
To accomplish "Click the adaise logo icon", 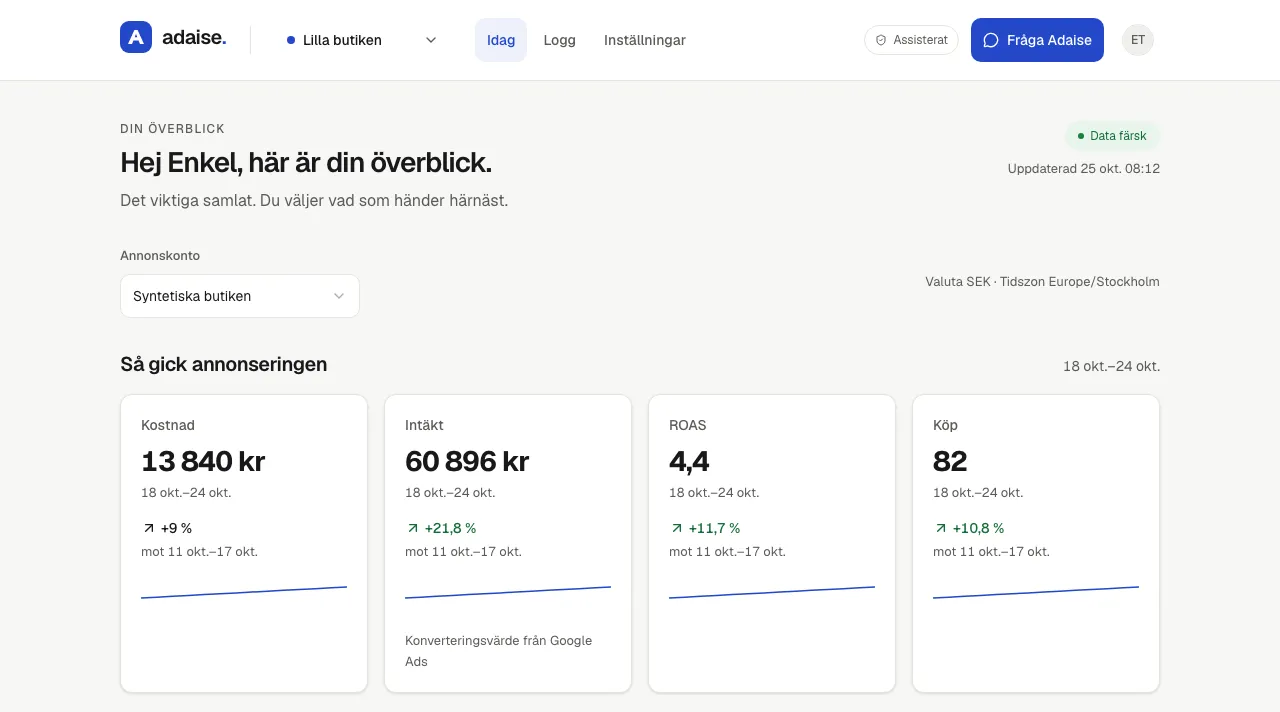I will 136,37.
